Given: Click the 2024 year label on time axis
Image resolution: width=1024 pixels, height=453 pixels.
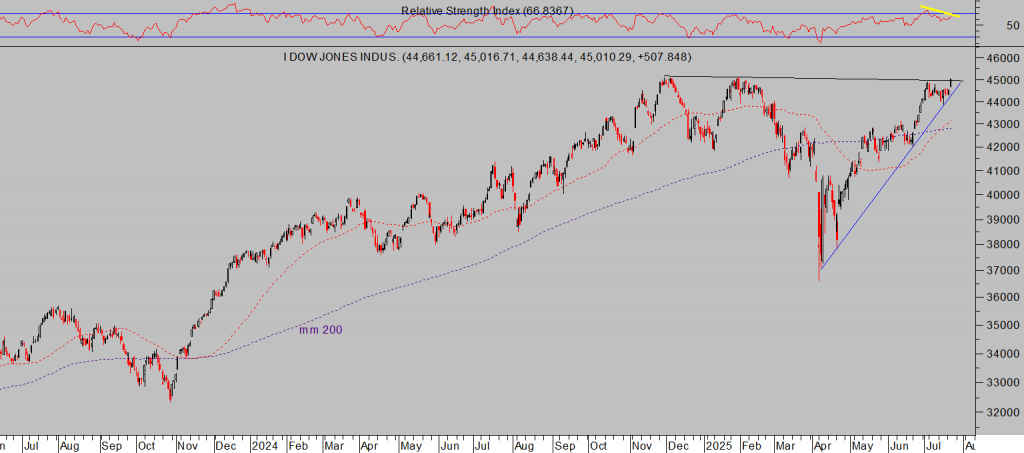Looking at the screenshot, I should (266, 447).
